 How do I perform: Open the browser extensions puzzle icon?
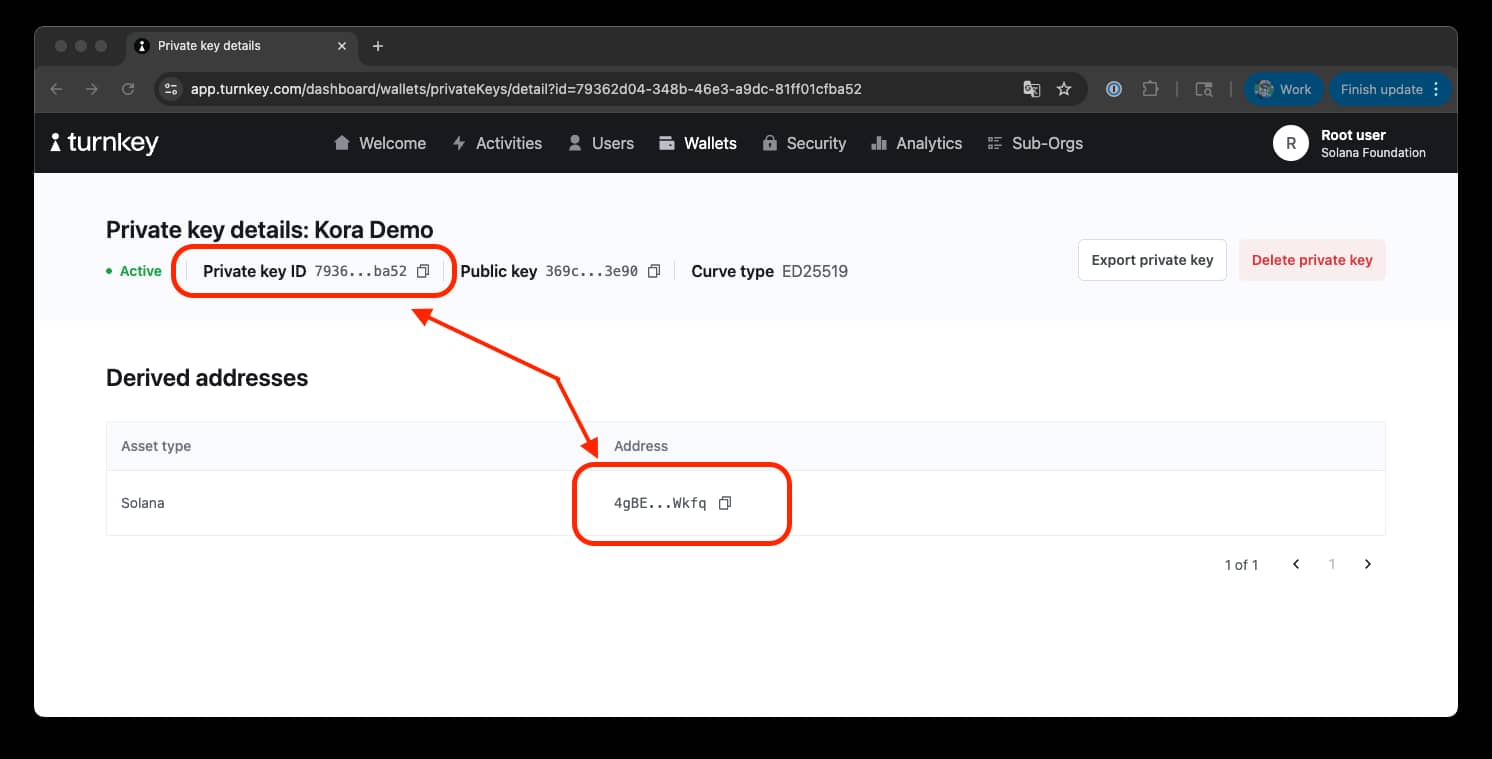[1150, 89]
